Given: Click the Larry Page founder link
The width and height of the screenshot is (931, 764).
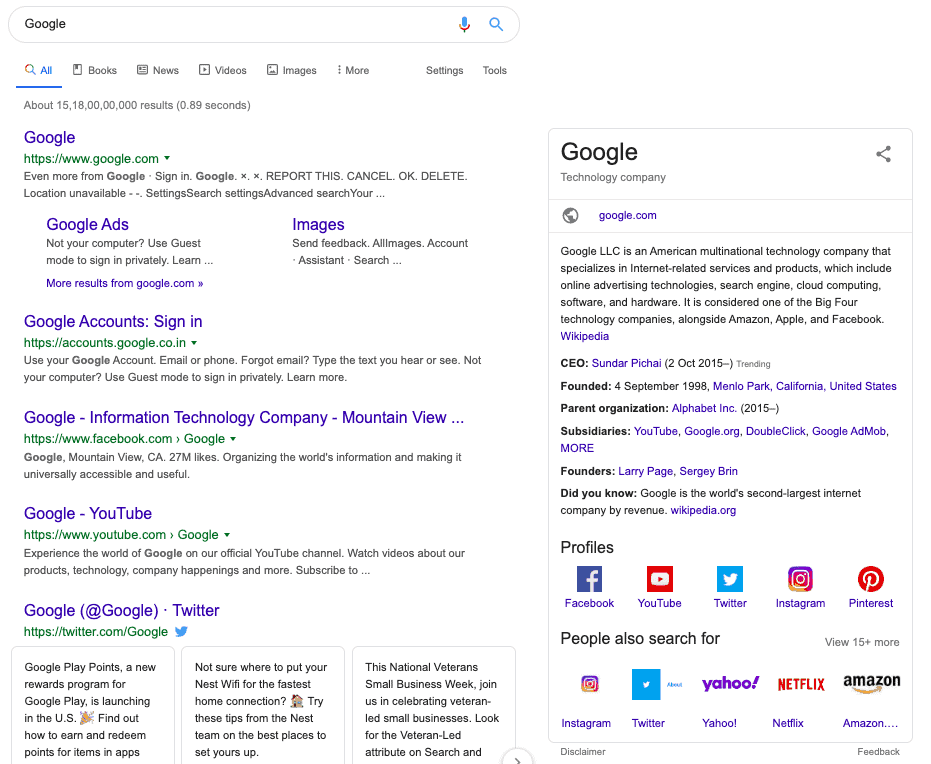Looking at the screenshot, I should click(645, 471).
